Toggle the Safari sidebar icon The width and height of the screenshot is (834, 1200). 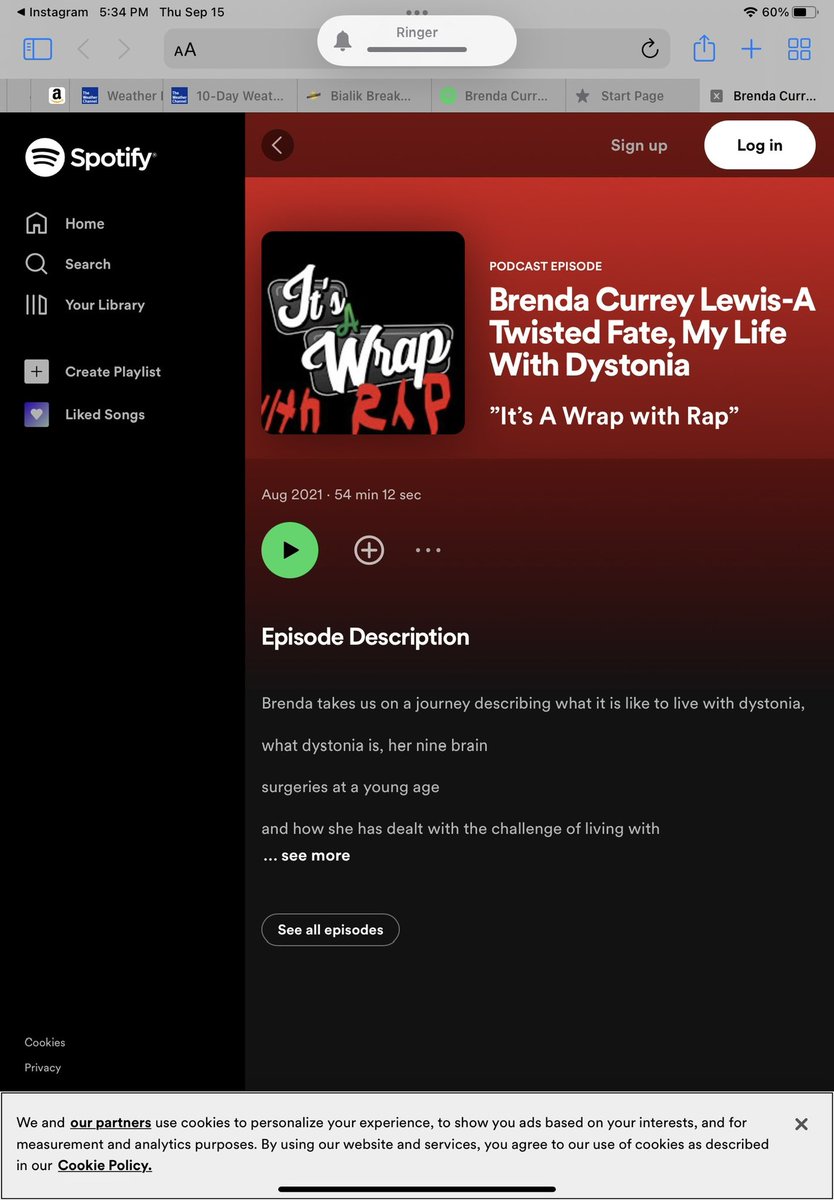click(37, 48)
